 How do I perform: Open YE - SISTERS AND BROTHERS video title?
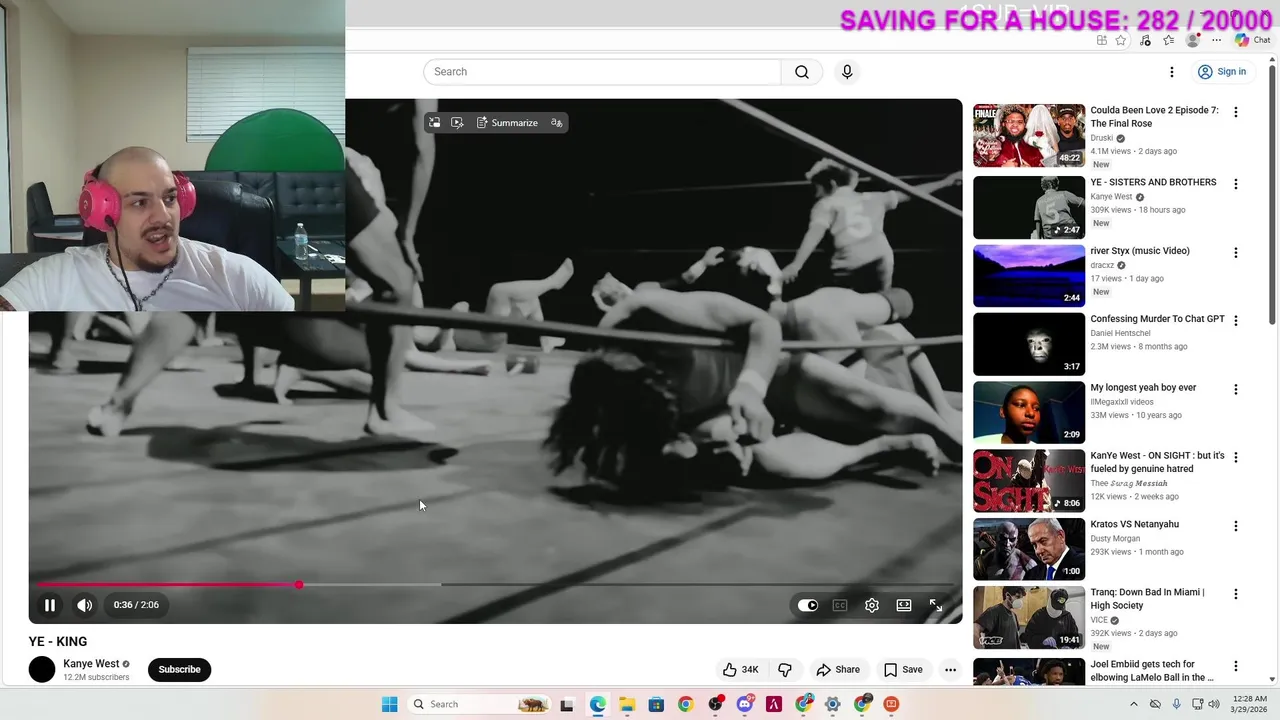pos(1153,182)
